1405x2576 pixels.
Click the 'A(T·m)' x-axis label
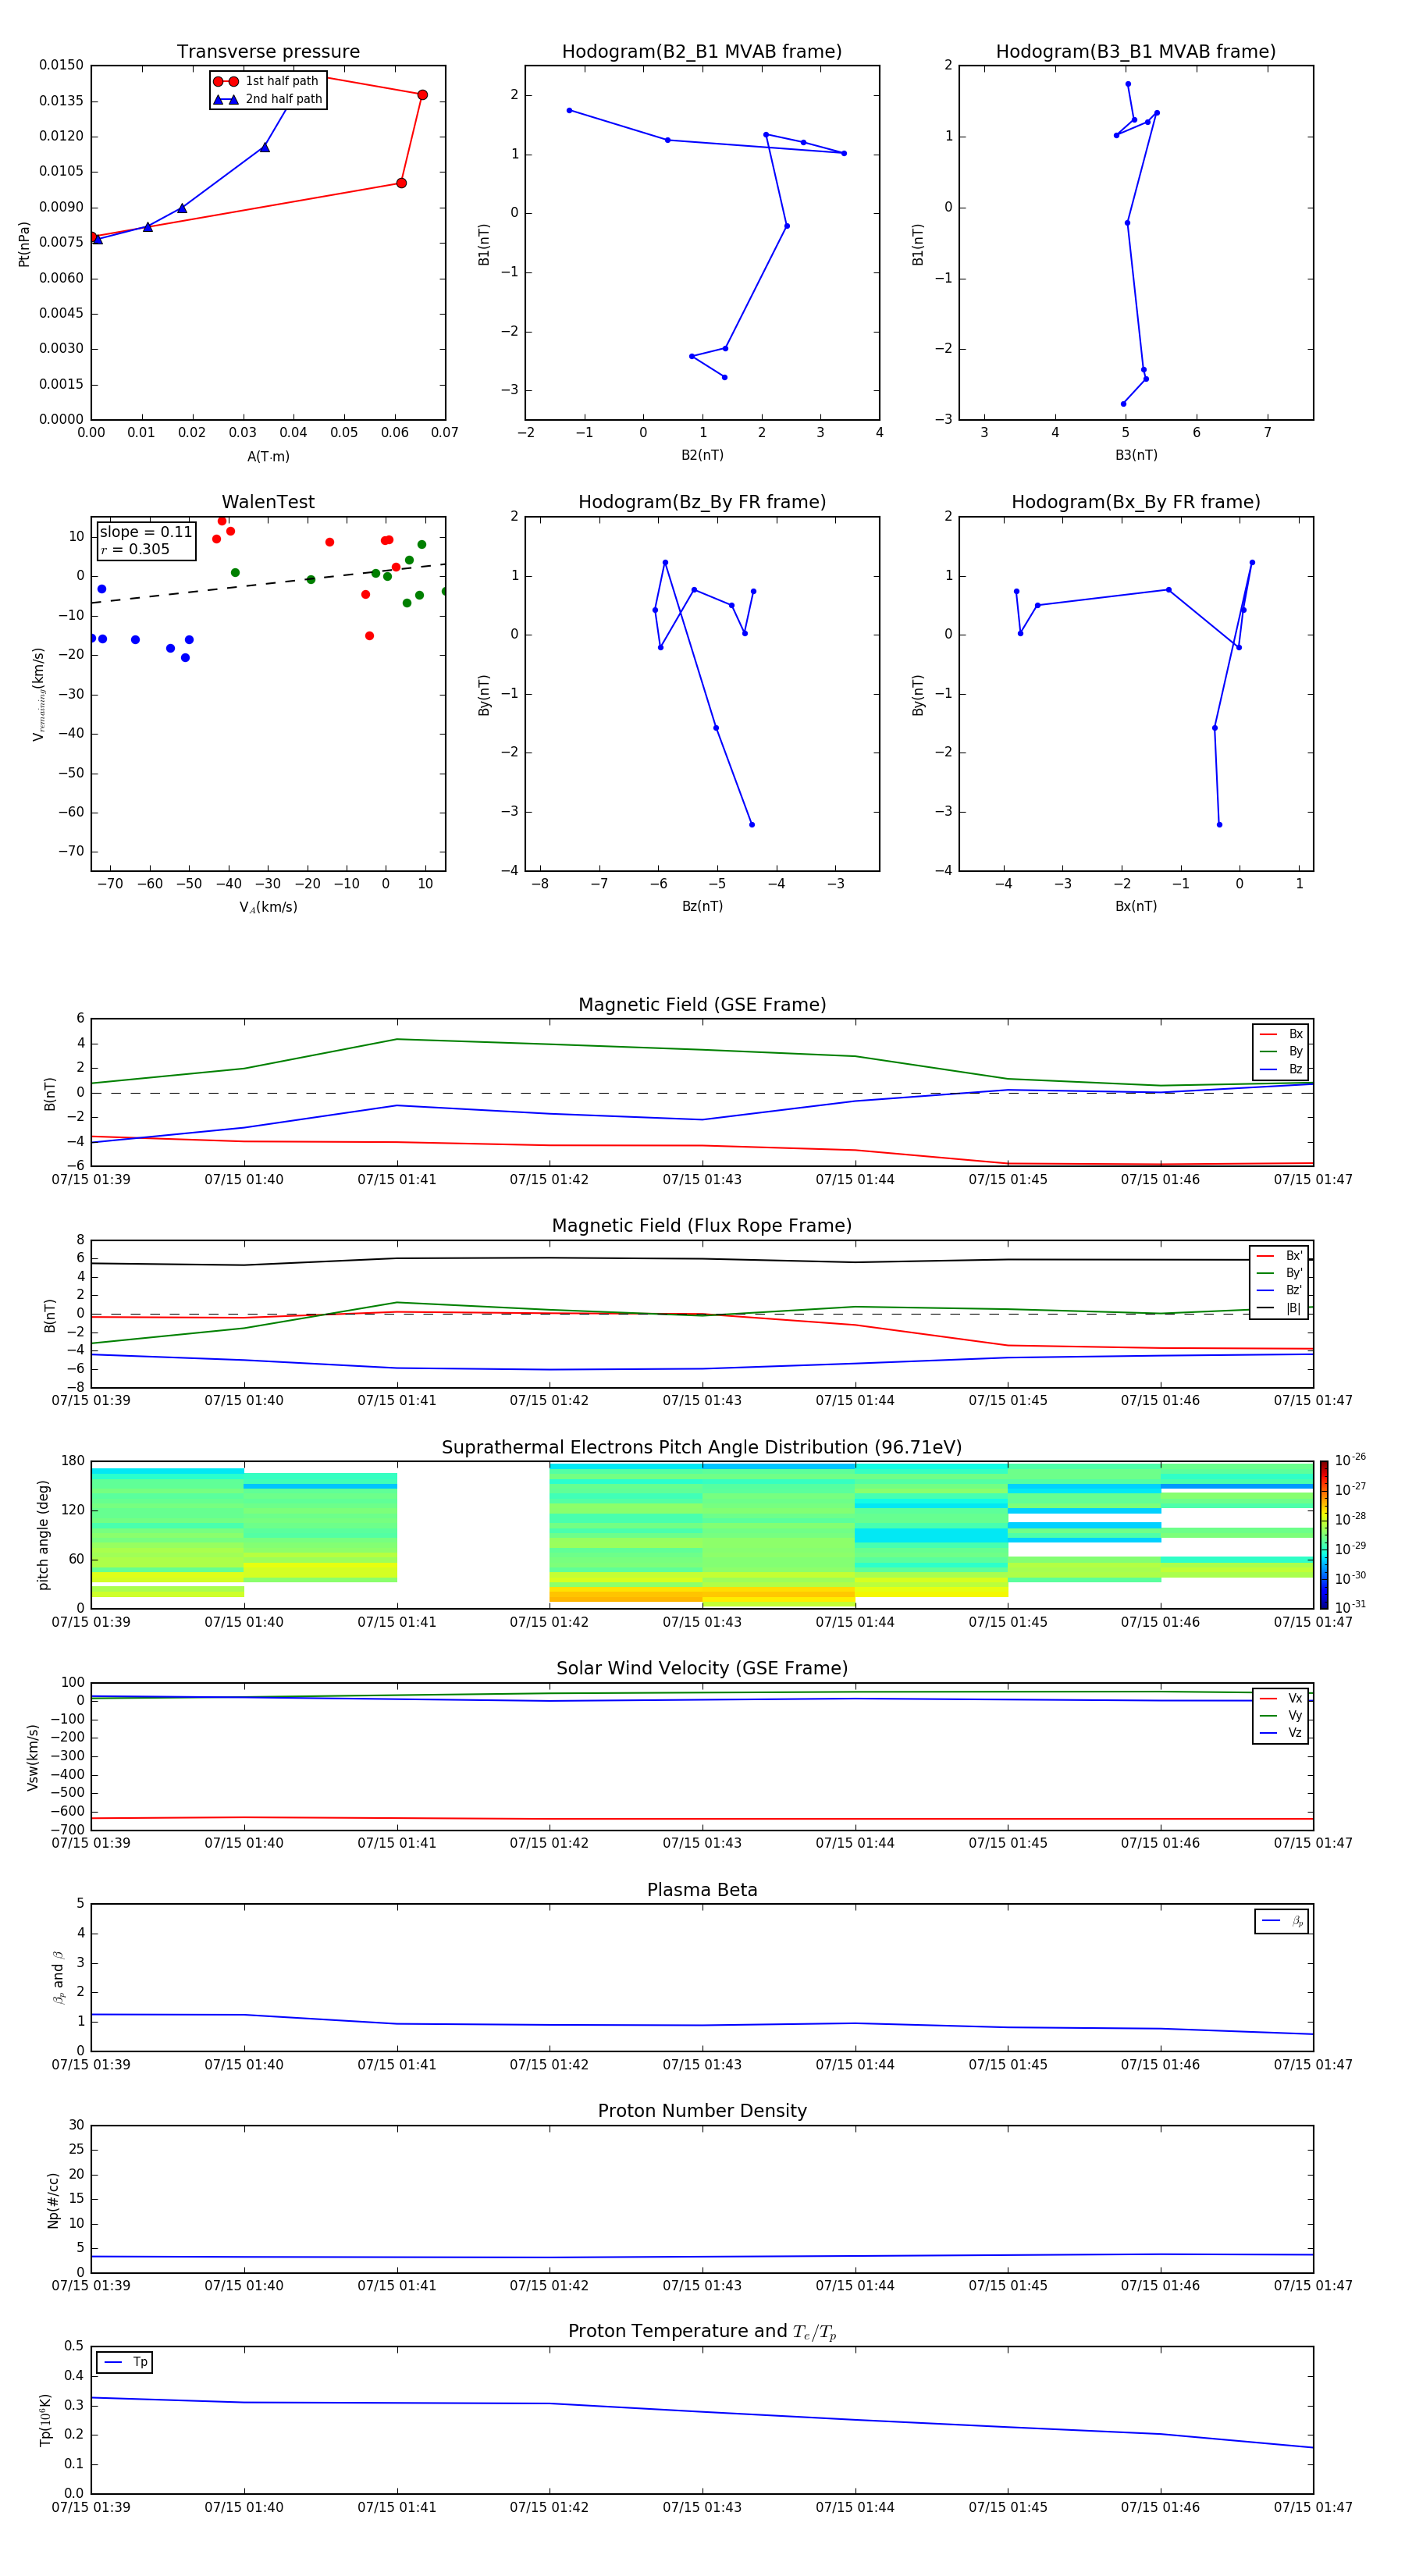pyautogui.click(x=268, y=457)
